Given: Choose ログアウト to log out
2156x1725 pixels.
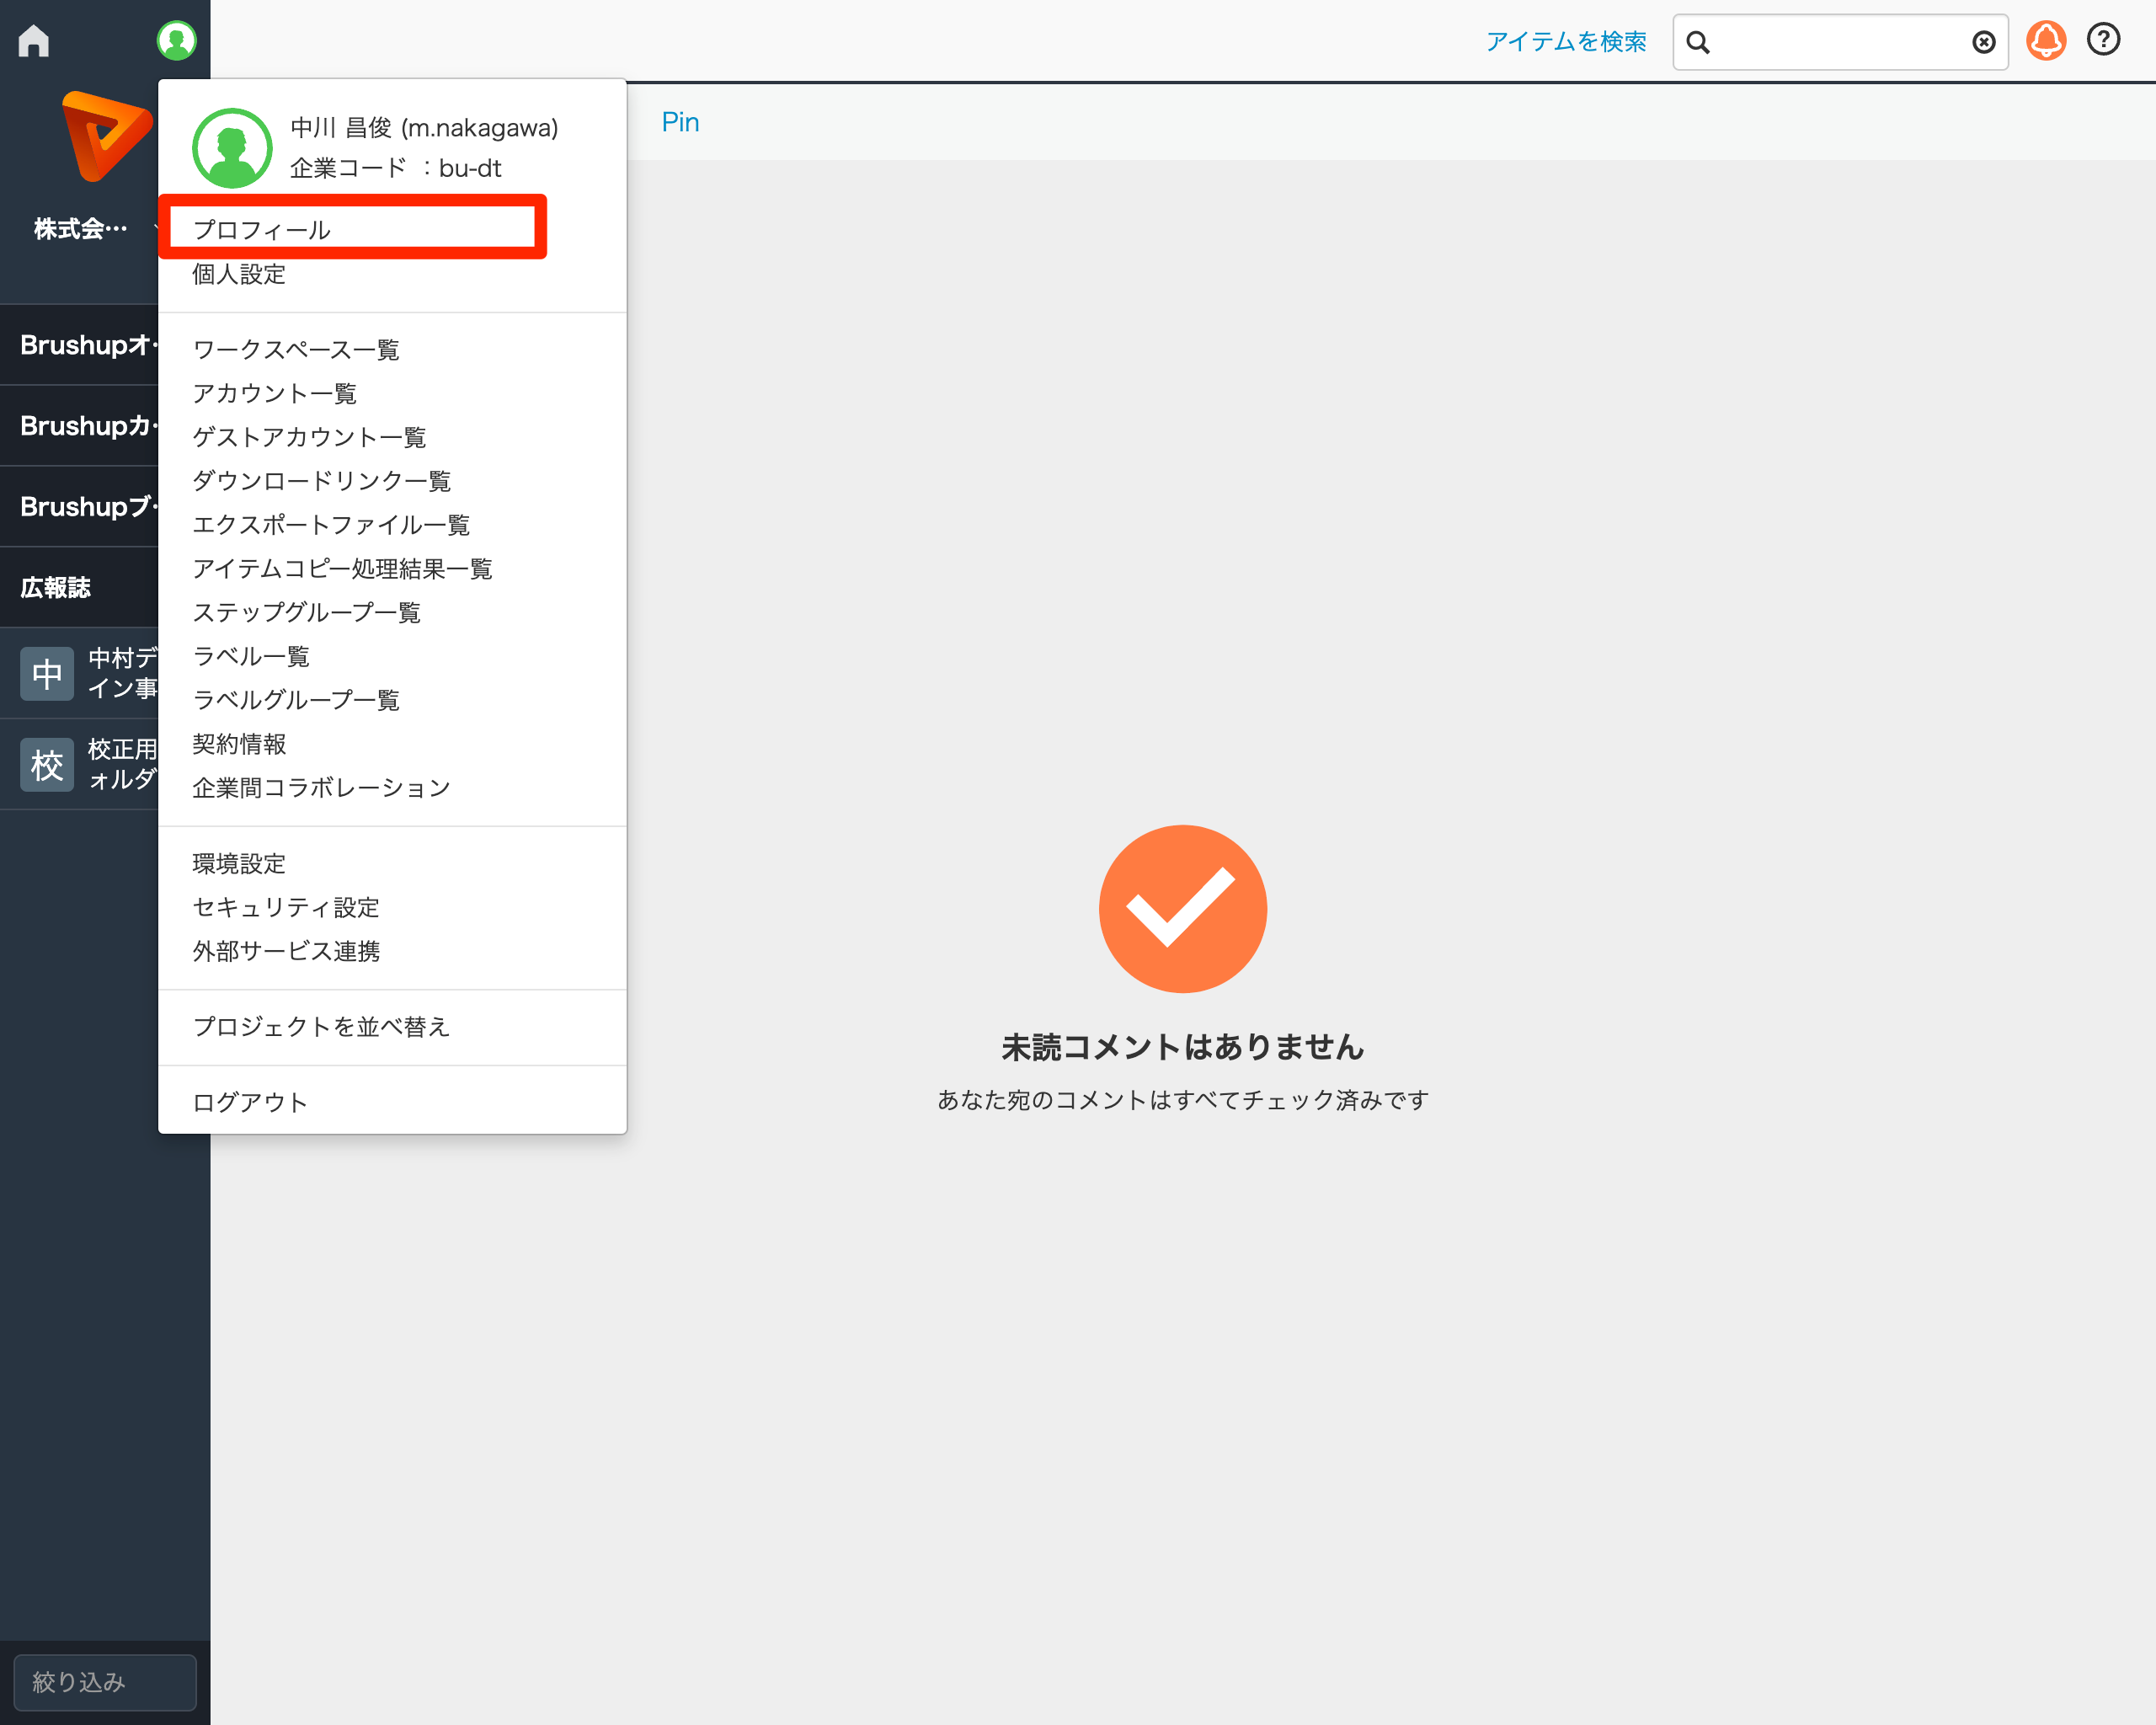Looking at the screenshot, I should click(250, 1101).
